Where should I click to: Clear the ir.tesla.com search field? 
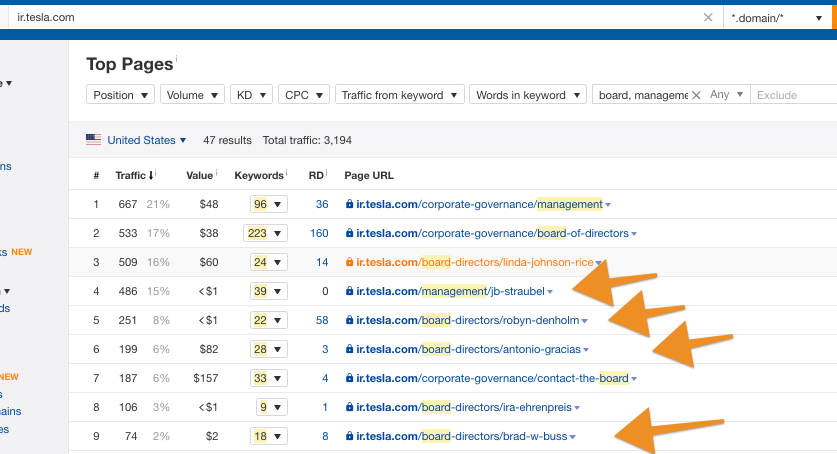coord(708,18)
